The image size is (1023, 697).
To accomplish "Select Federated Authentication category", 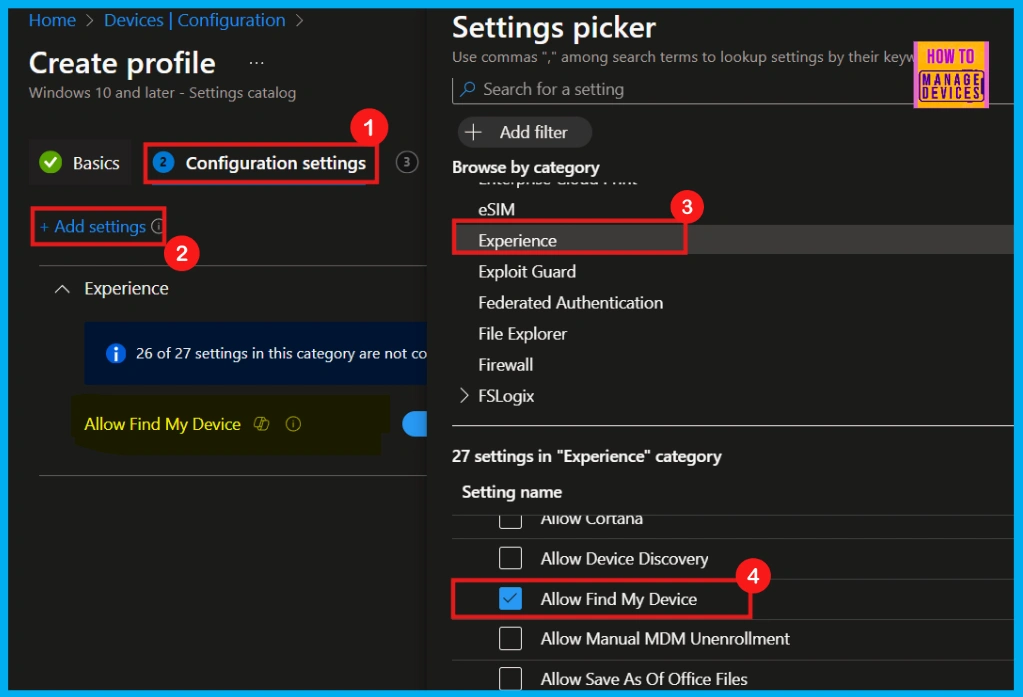I will coord(570,303).
